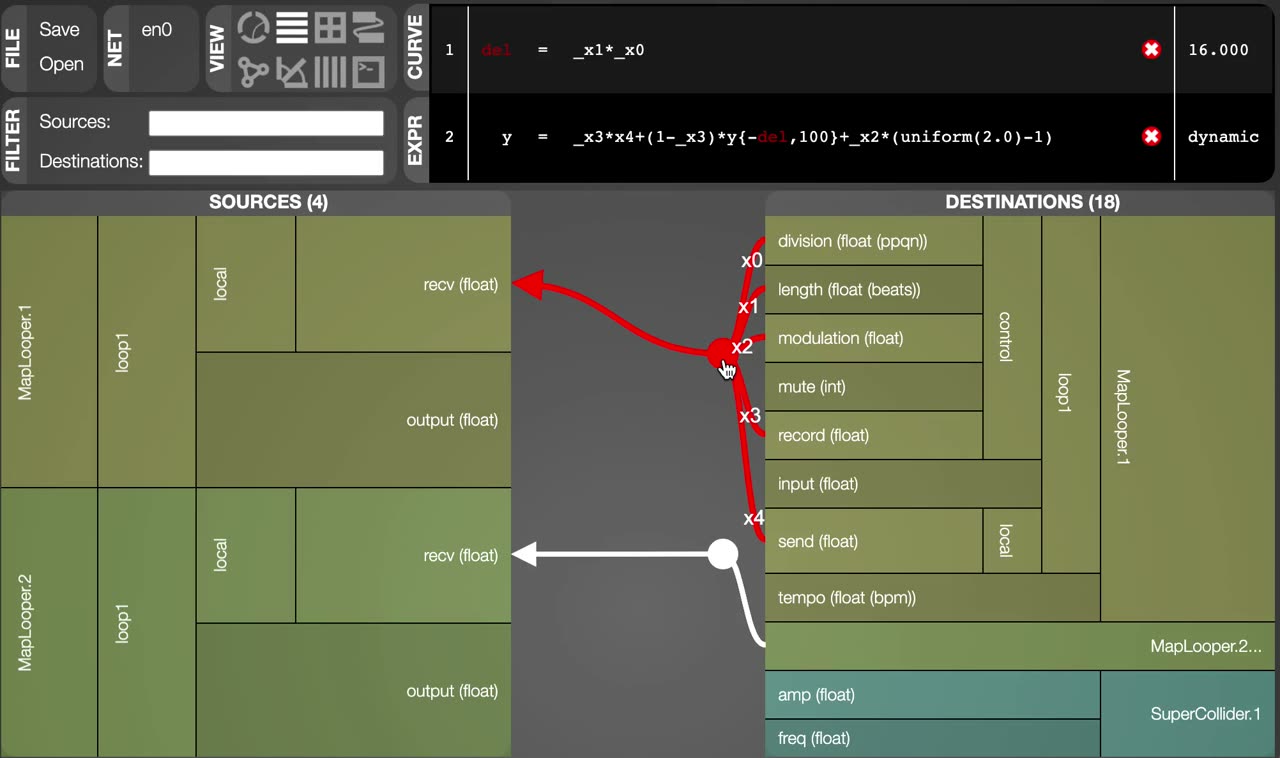Switch to the node graph view

coord(254,72)
